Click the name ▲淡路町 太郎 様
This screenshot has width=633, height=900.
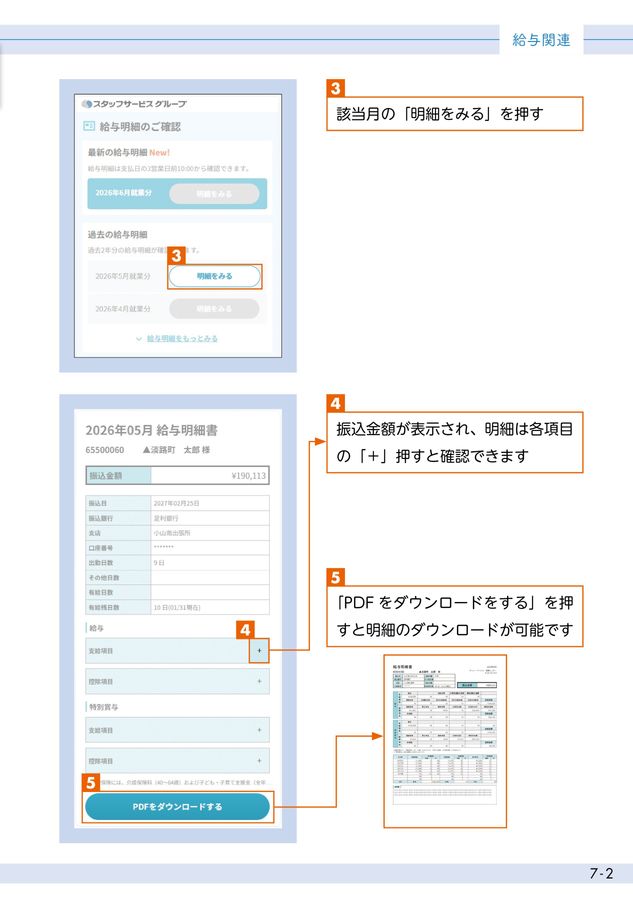click(x=176, y=450)
